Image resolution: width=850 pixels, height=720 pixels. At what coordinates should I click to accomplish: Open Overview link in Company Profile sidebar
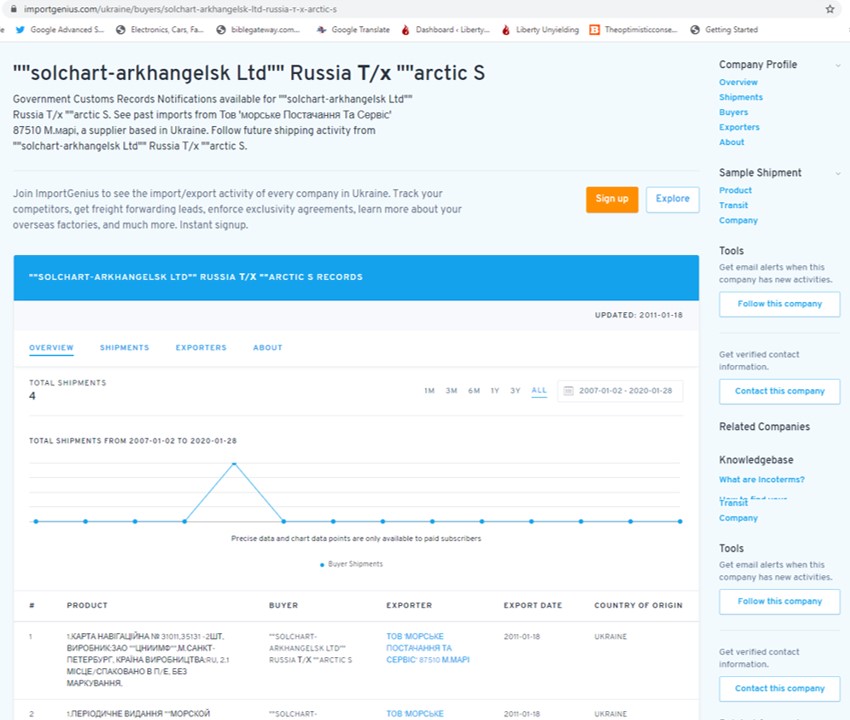pyautogui.click(x=738, y=82)
